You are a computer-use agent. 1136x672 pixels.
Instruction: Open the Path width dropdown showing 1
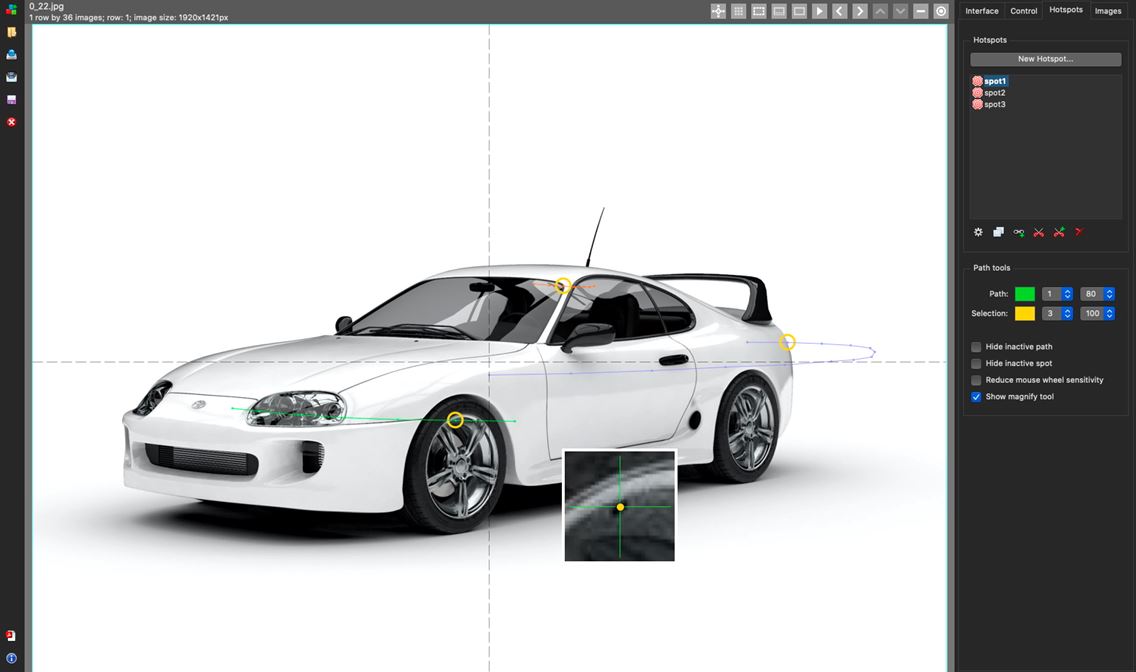1057,294
